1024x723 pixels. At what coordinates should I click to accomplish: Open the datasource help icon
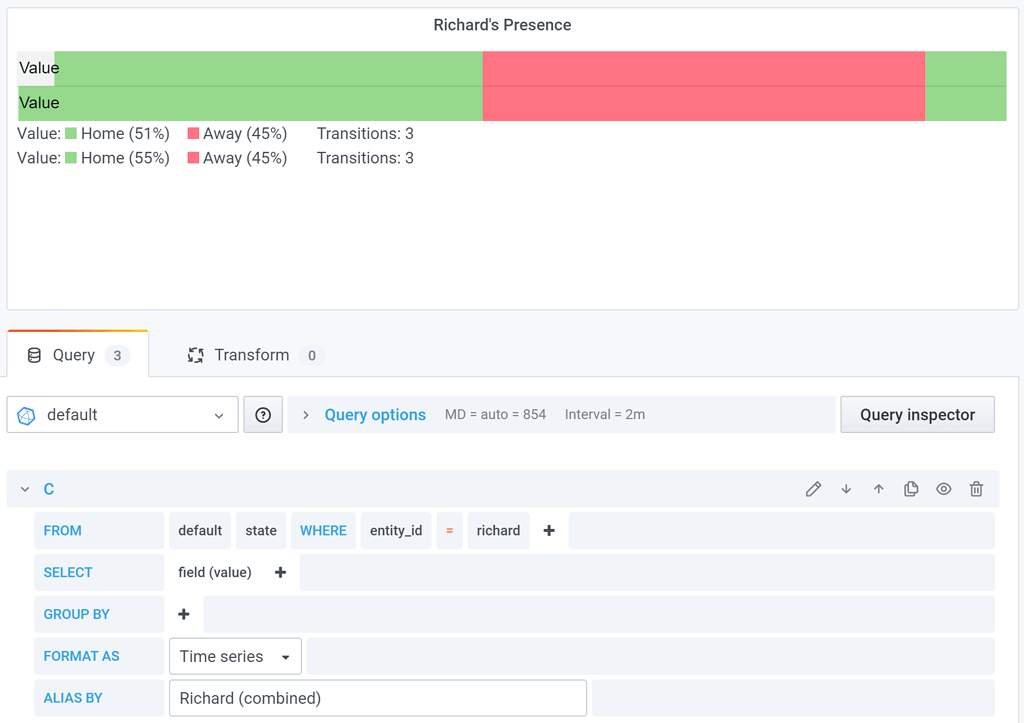click(262, 414)
